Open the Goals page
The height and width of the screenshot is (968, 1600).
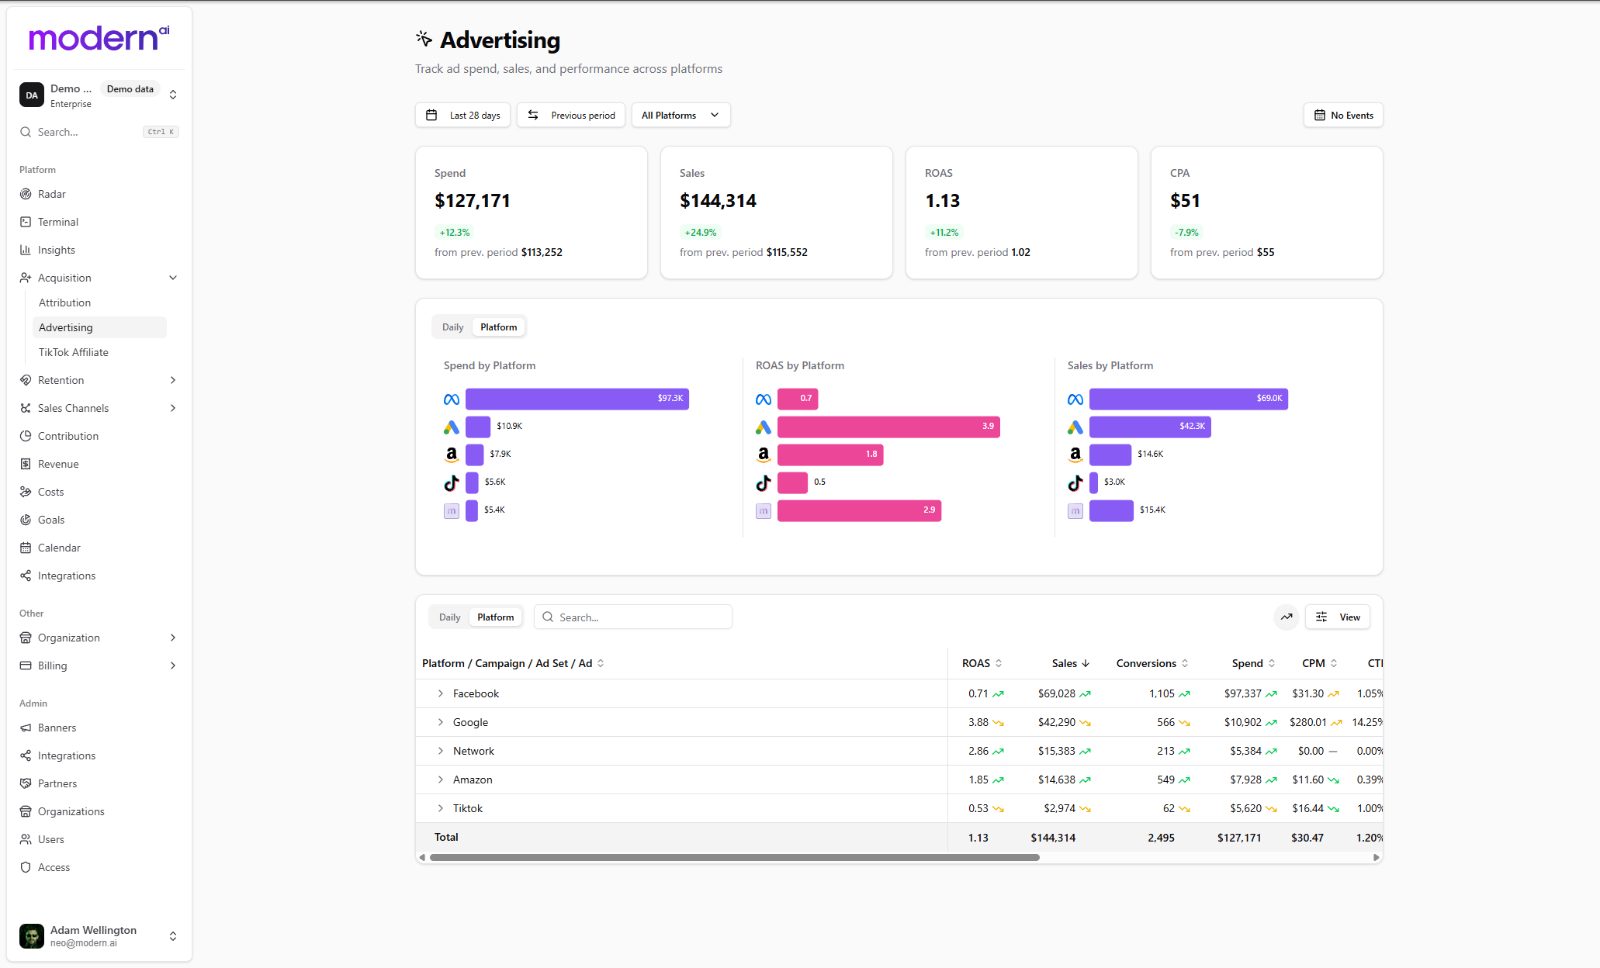[51, 520]
